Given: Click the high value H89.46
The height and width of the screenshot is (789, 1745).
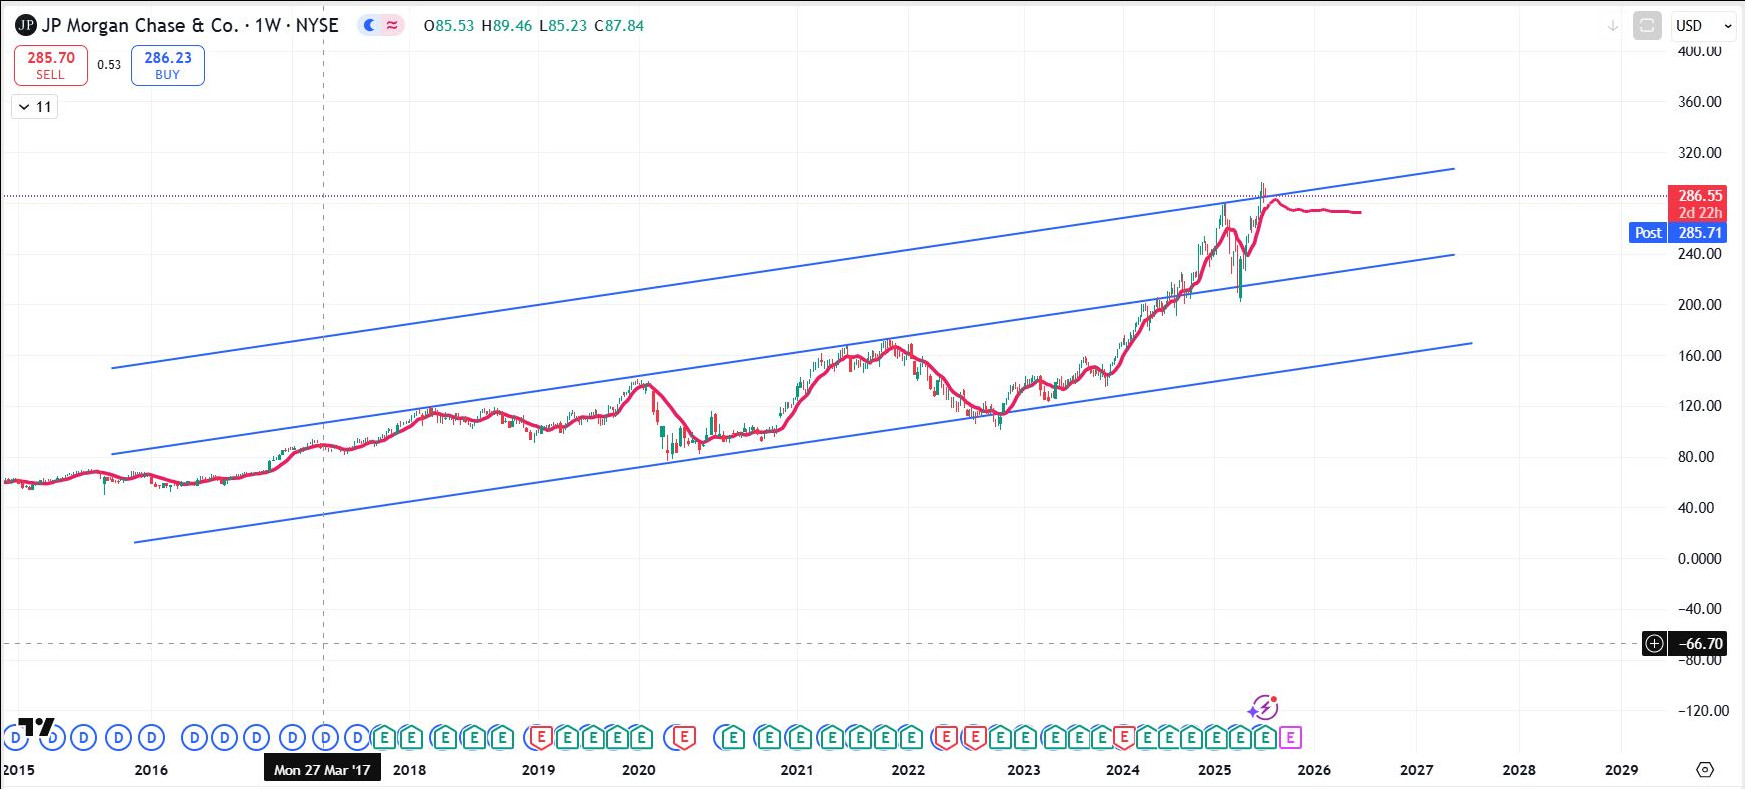Looking at the screenshot, I should coord(507,26).
